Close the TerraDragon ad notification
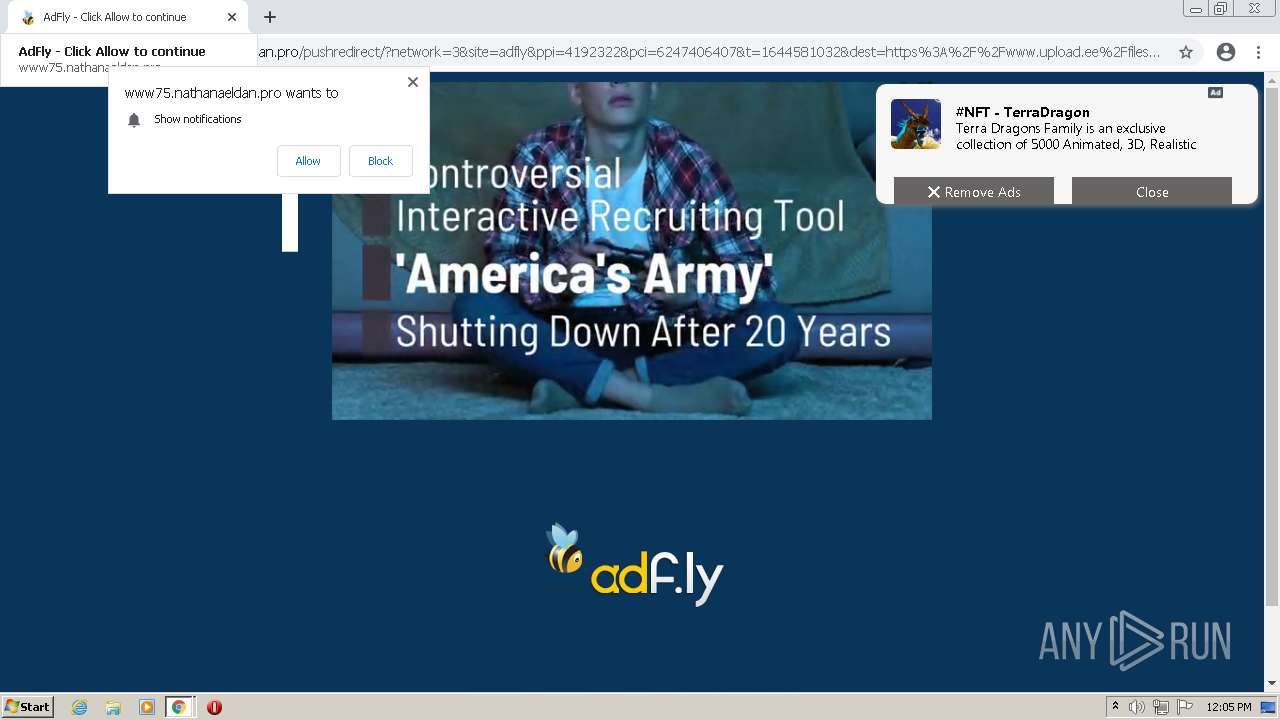1280x720 pixels. [x=1152, y=192]
